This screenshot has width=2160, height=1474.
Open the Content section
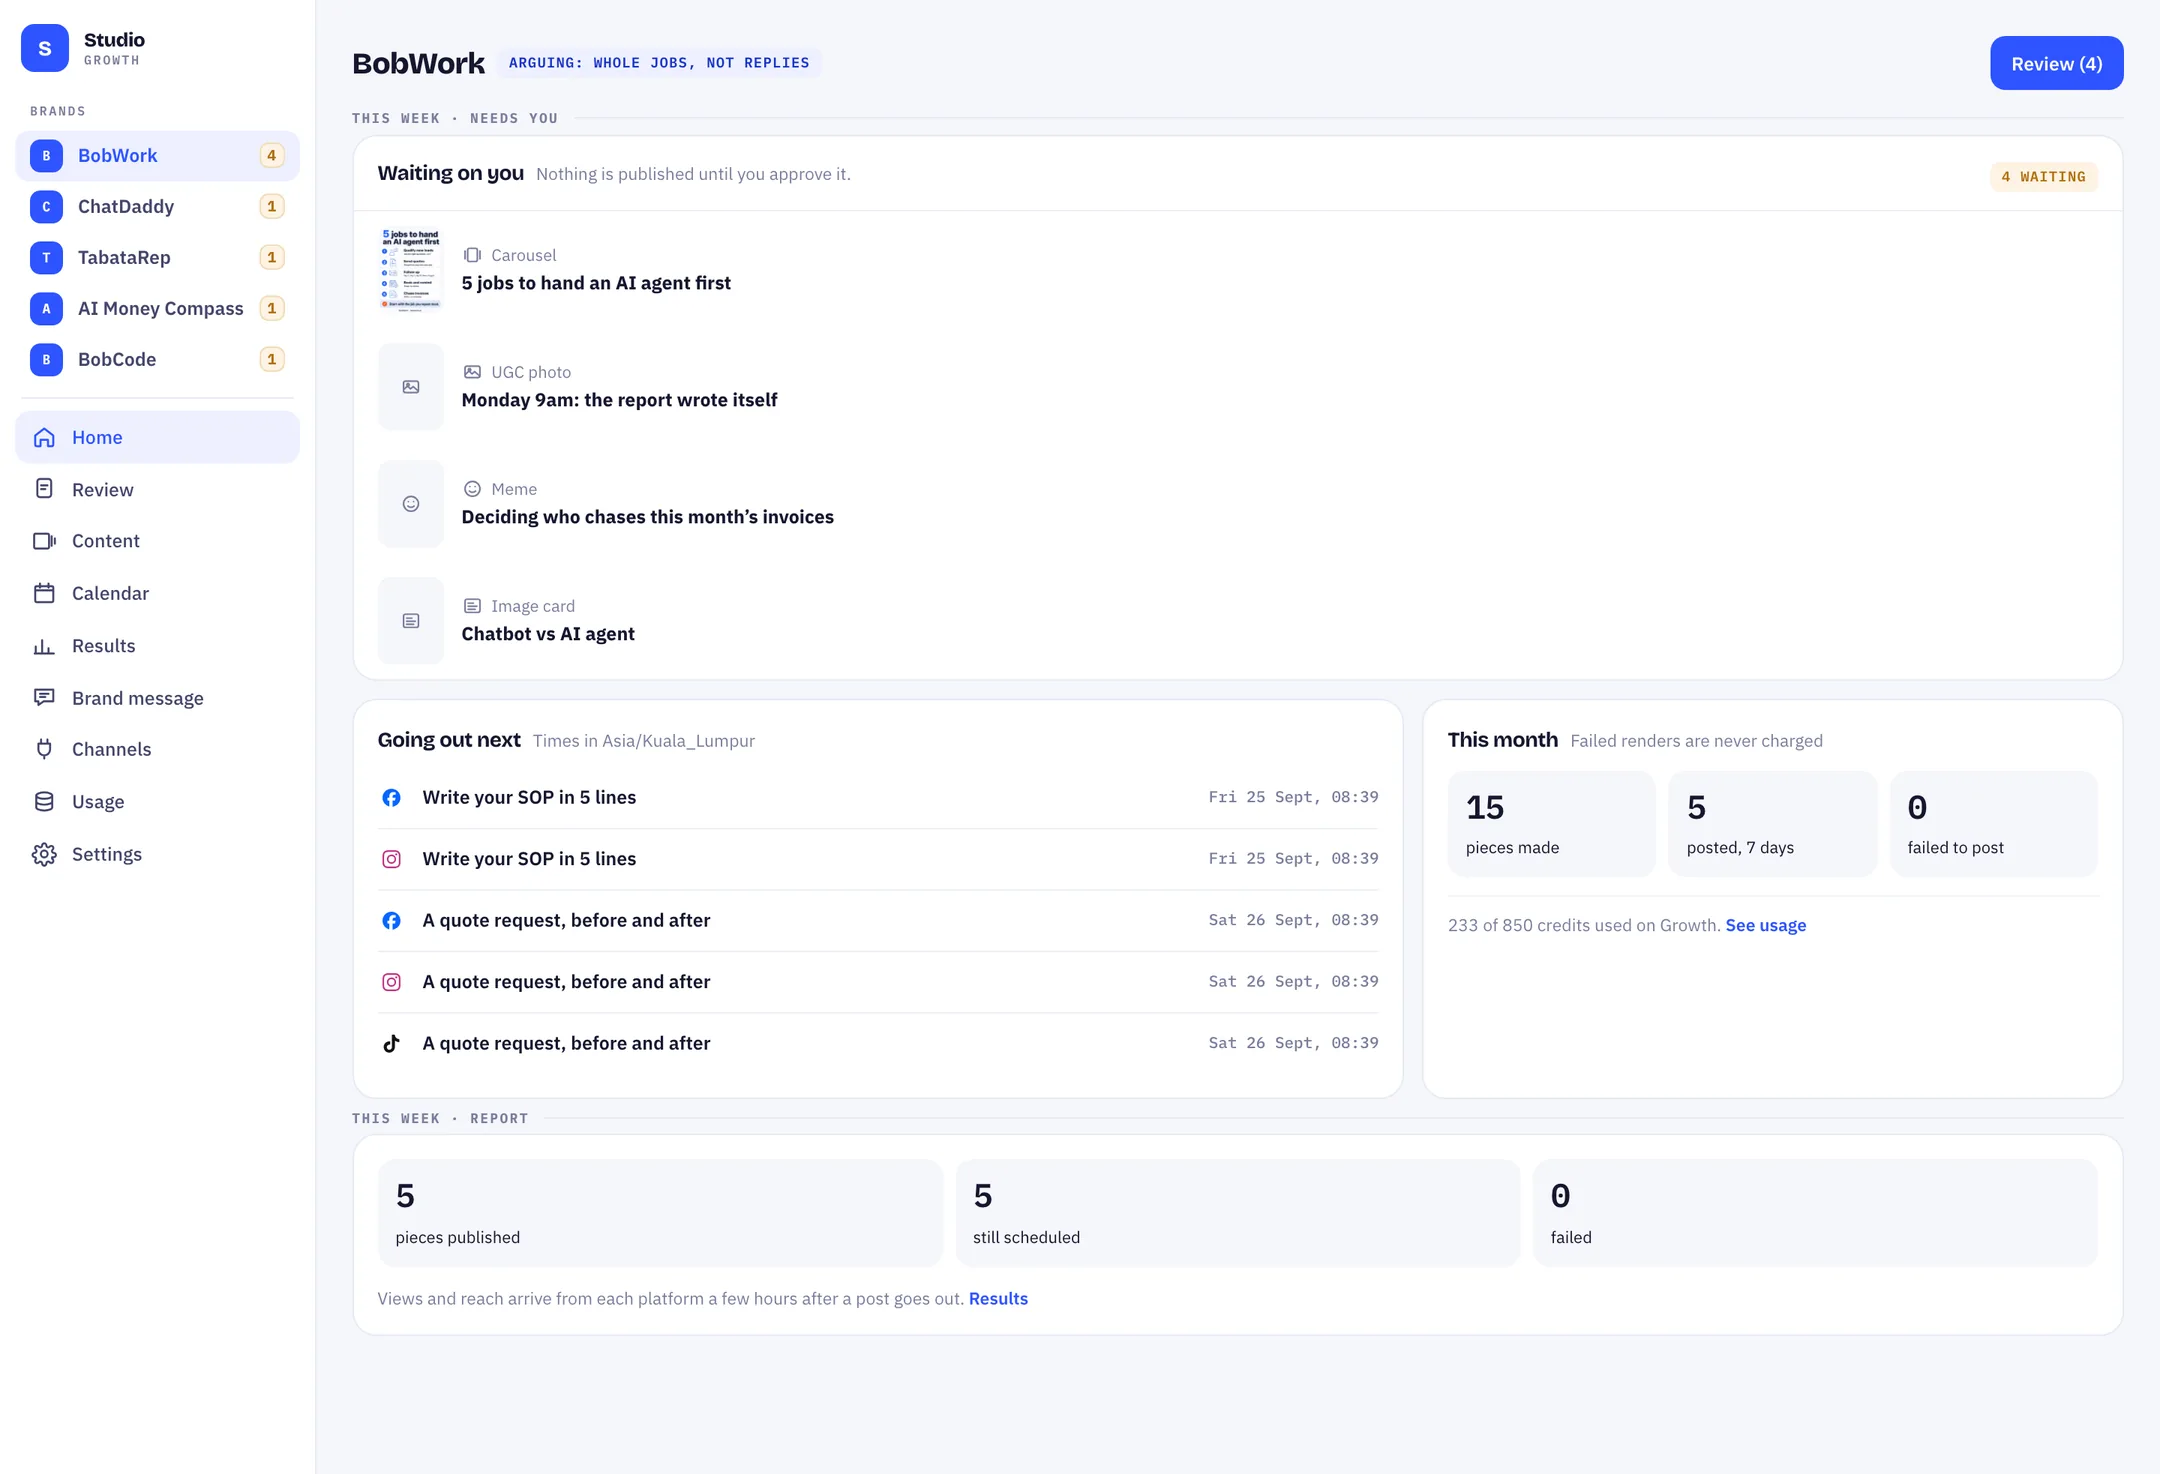coord(158,541)
